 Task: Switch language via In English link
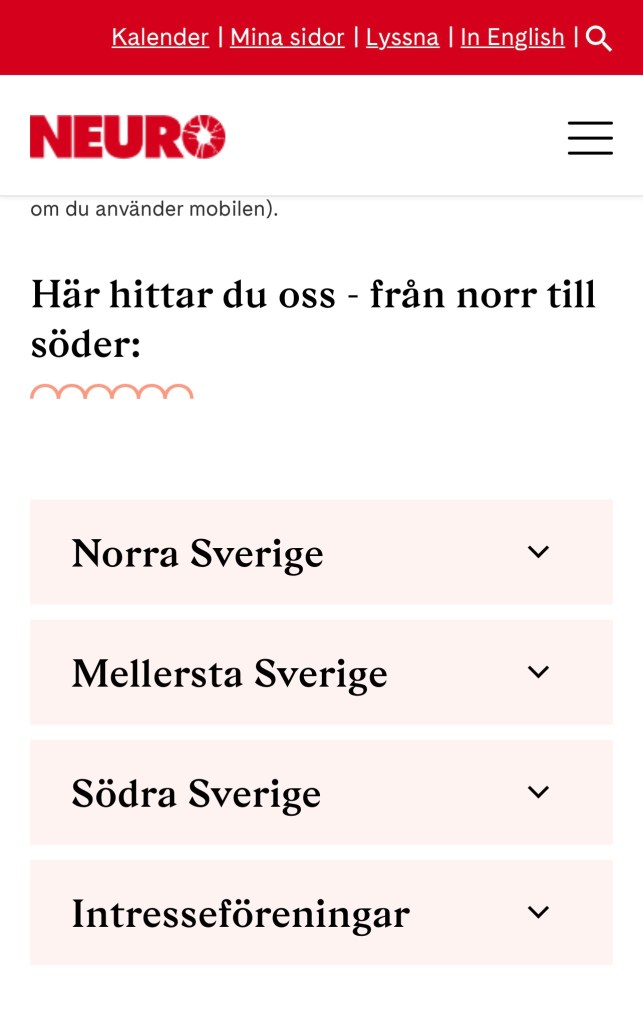(x=512, y=38)
